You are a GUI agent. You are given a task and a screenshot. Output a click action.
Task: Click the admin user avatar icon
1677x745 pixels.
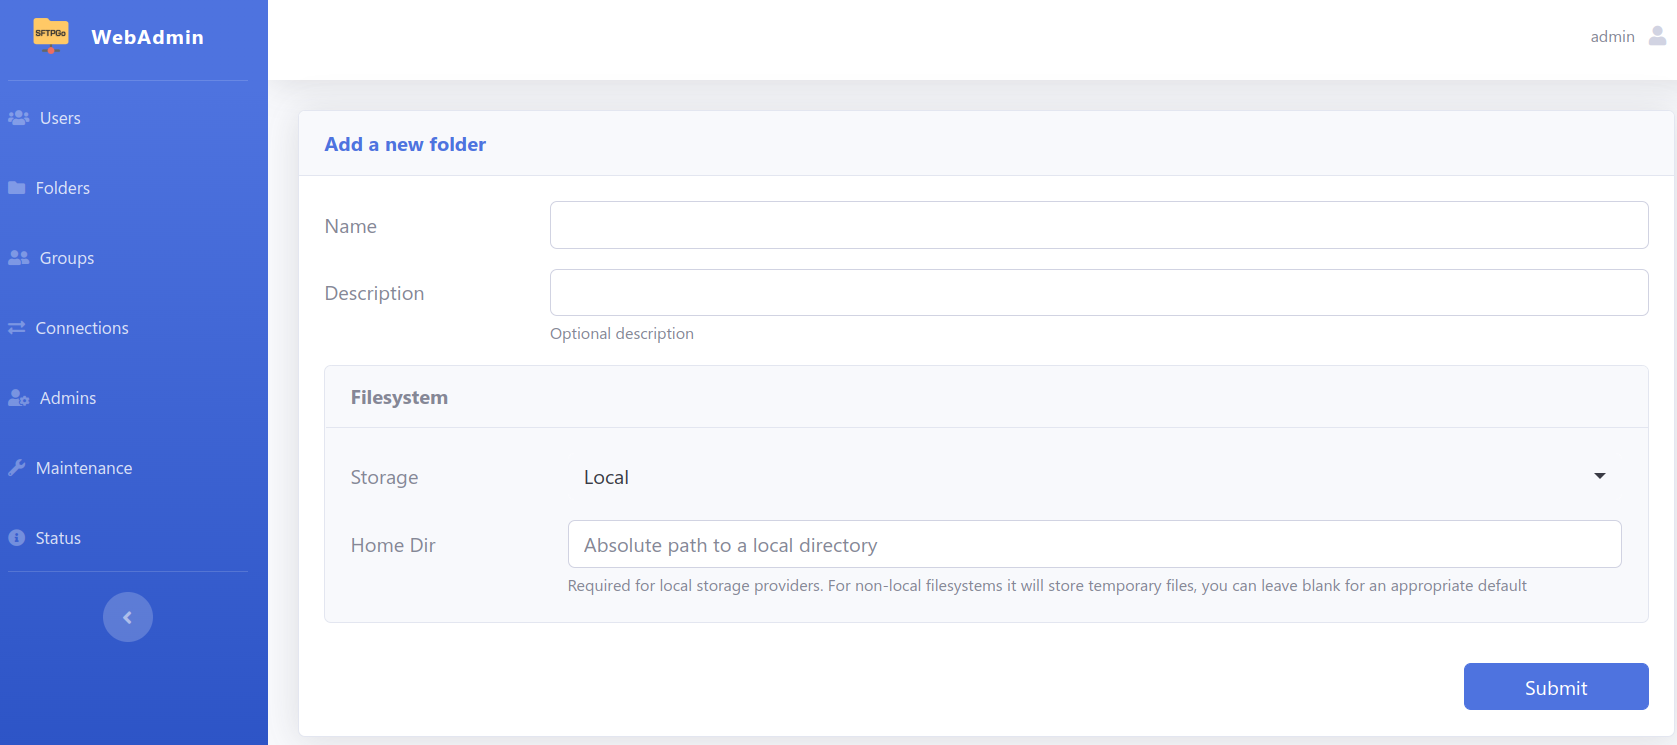1657,36
